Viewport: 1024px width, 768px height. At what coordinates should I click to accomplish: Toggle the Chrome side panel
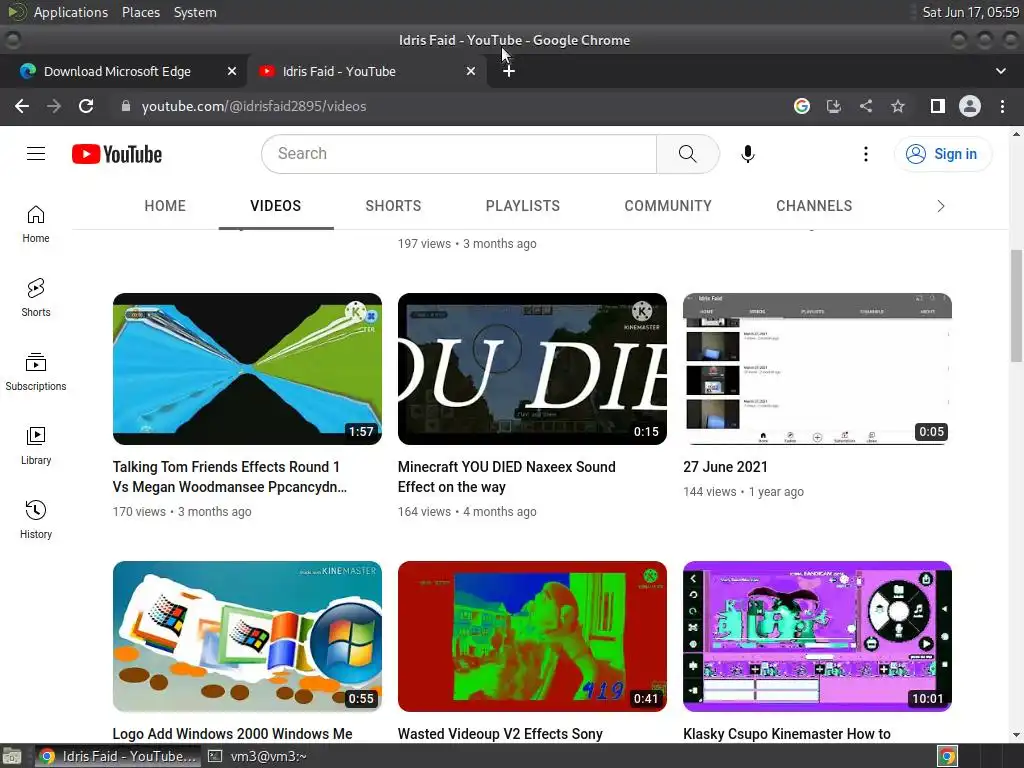click(938, 106)
